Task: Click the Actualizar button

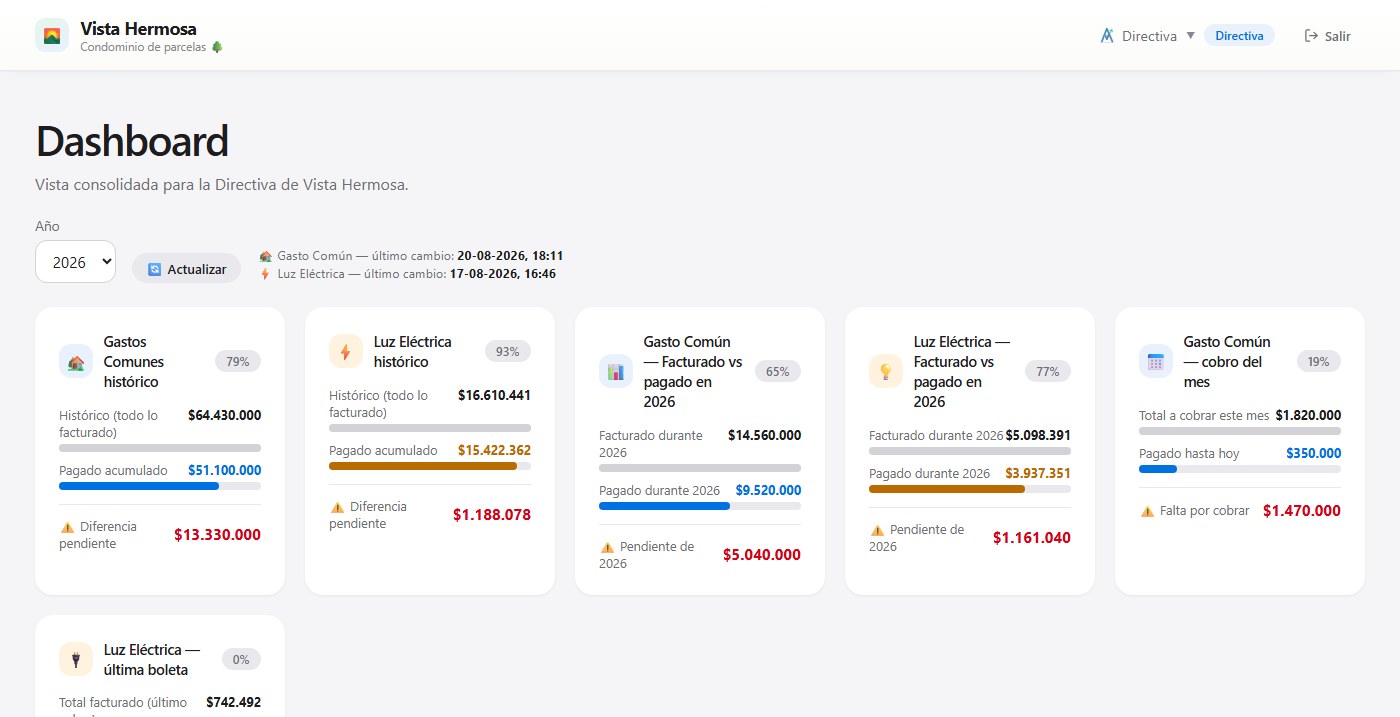Action: [186, 269]
